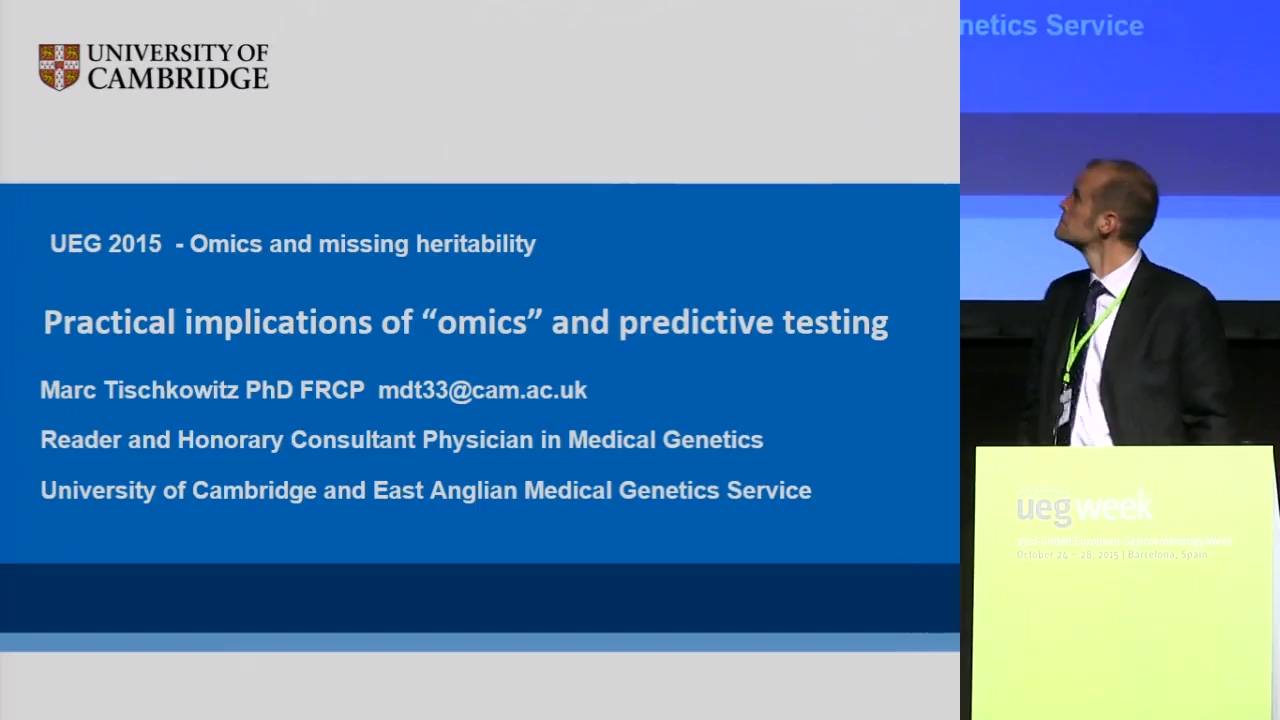Click the light blue stripe under navy band
This screenshot has height=720, width=1280.
[480, 642]
